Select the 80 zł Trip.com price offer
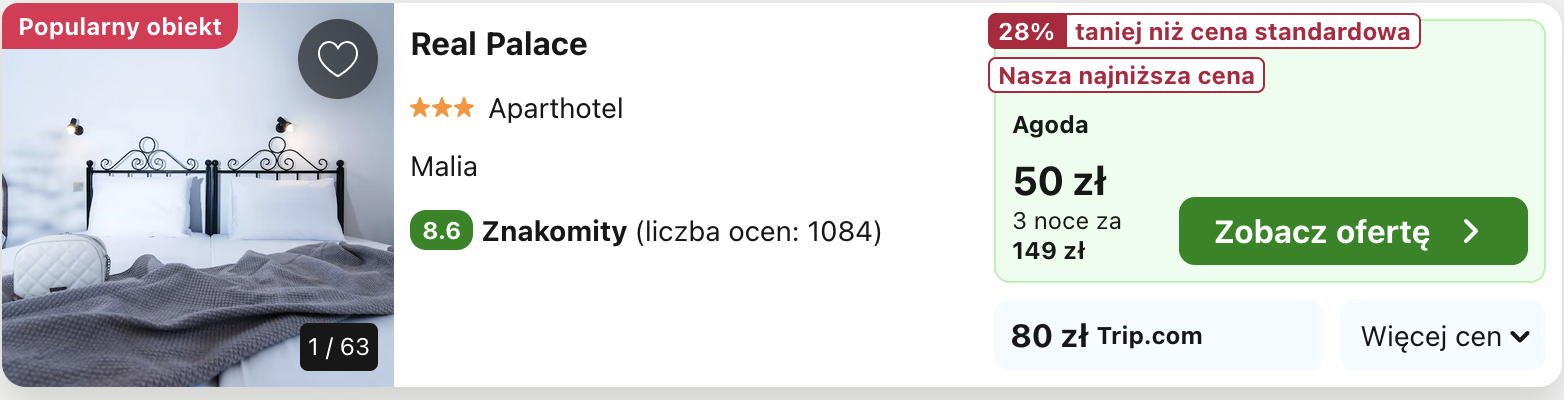 [x=1158, y=336]
